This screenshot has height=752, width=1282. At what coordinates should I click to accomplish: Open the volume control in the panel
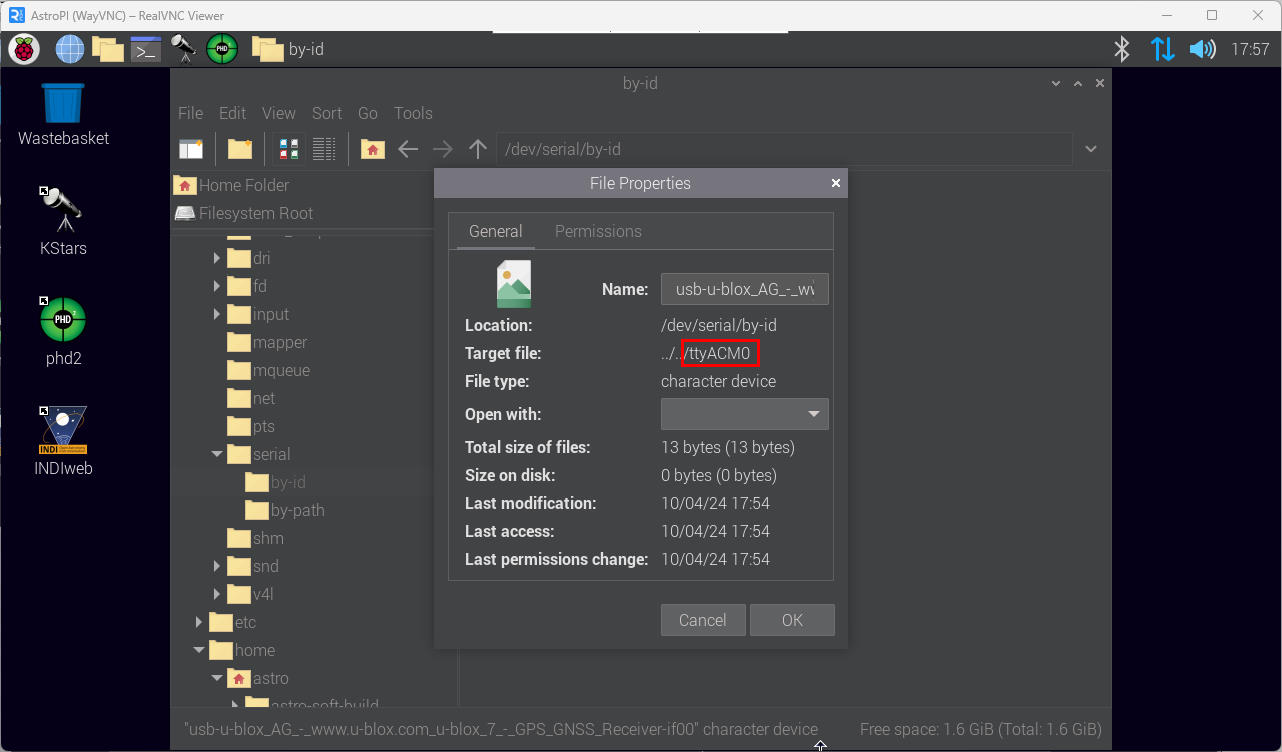point(1201,49)
